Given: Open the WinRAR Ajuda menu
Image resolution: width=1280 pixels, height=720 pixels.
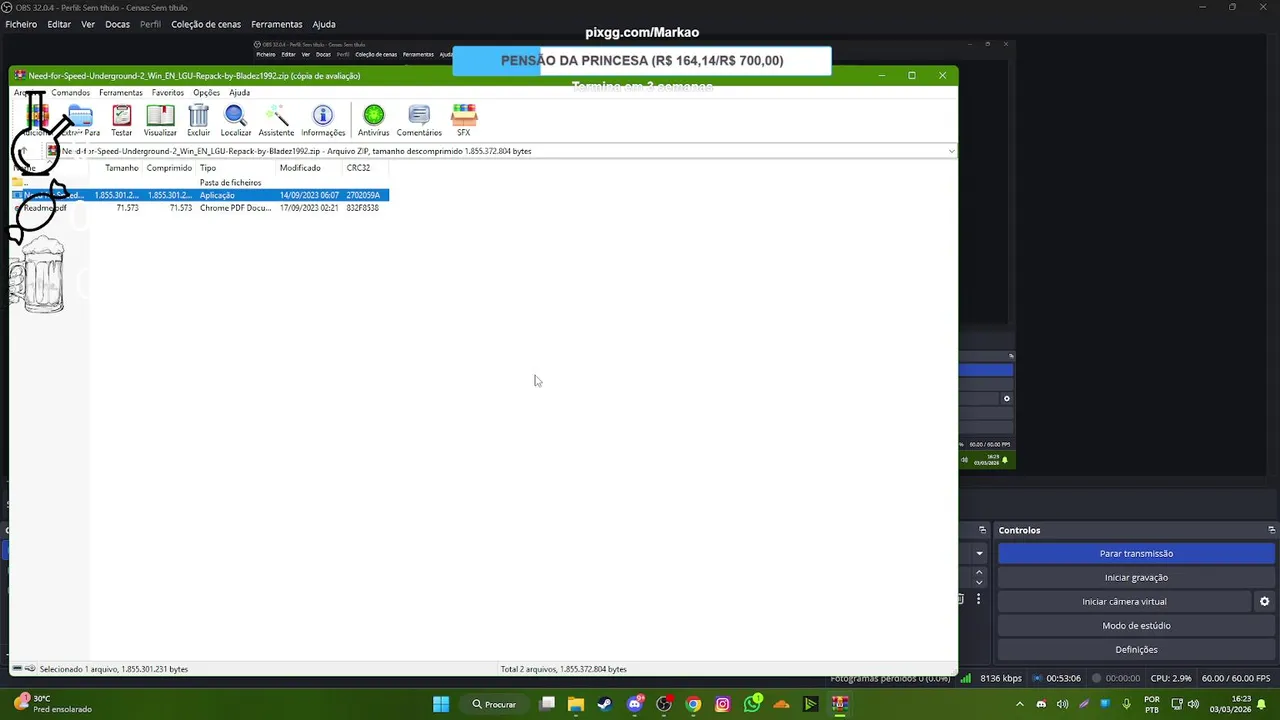Looking at the screenshot, I should click(239, 92).
